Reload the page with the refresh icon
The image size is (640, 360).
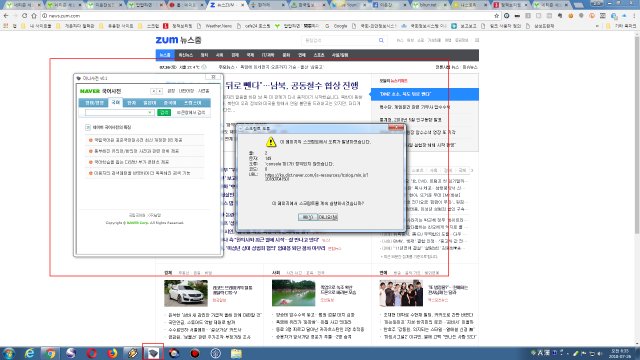[x=24, y=16]
